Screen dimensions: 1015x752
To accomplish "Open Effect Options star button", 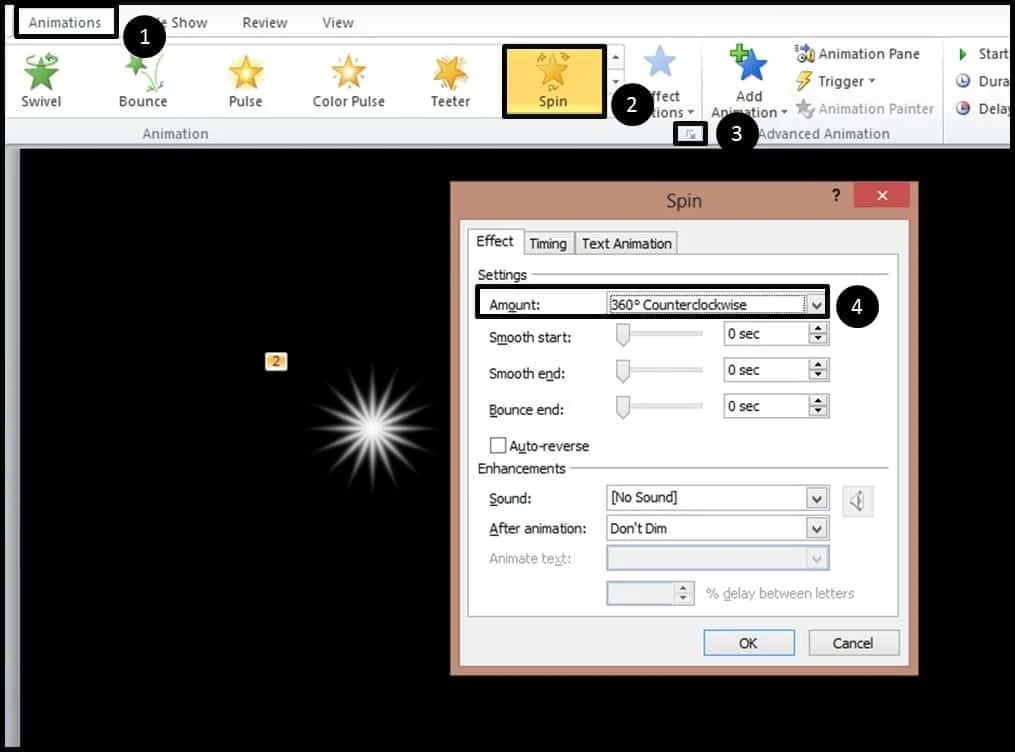I will click(x=660, y=62).
